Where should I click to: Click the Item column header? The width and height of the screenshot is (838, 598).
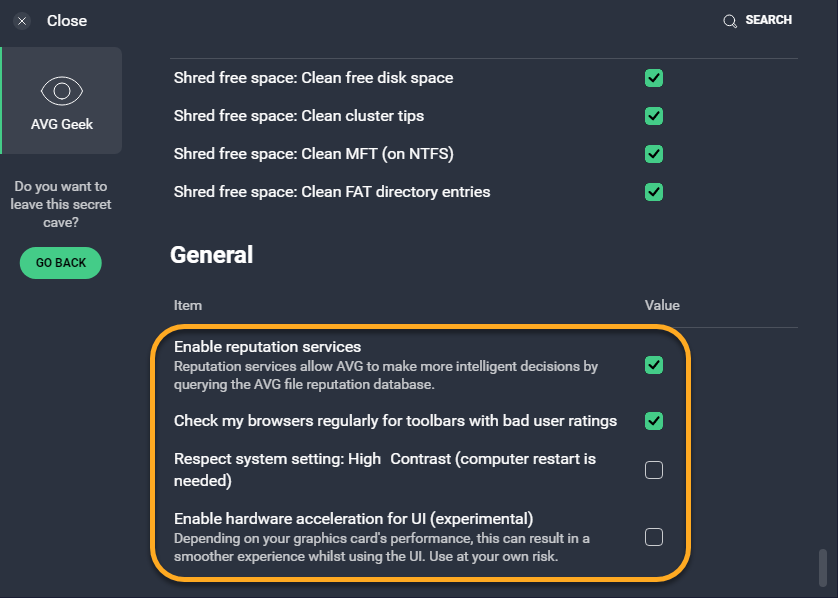[188, 305]
